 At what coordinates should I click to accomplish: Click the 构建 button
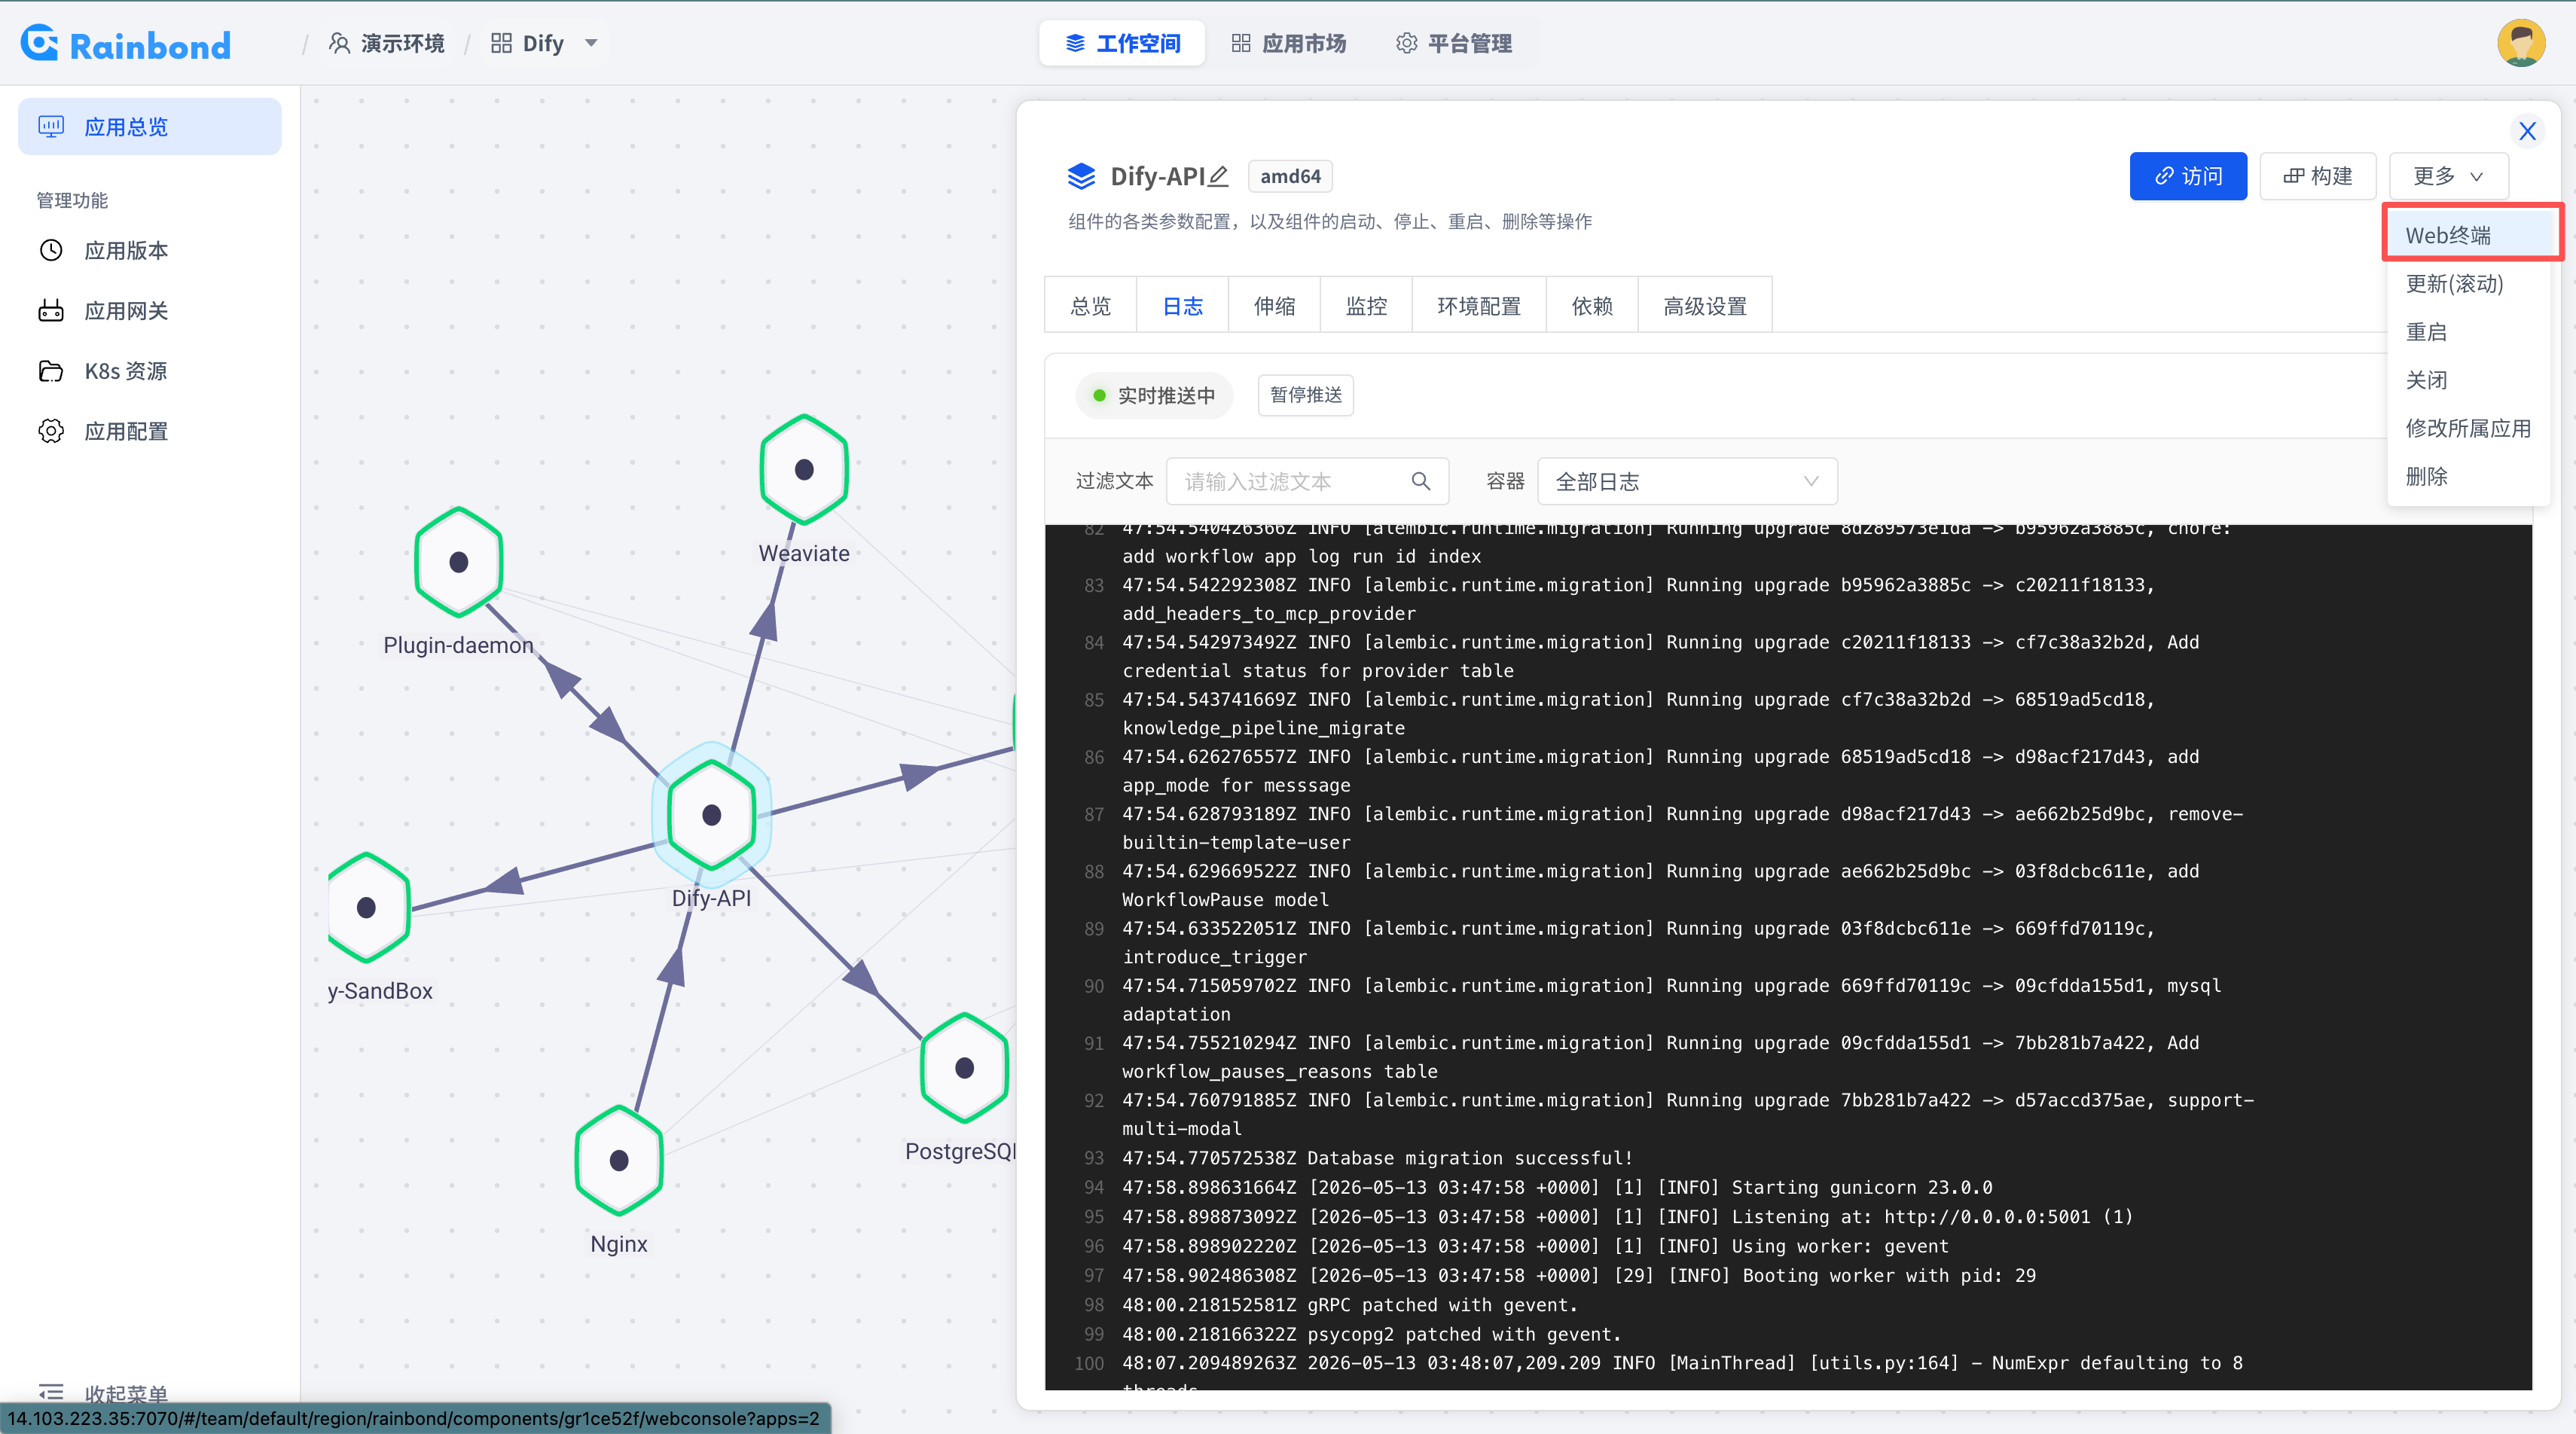point(2317,176)
